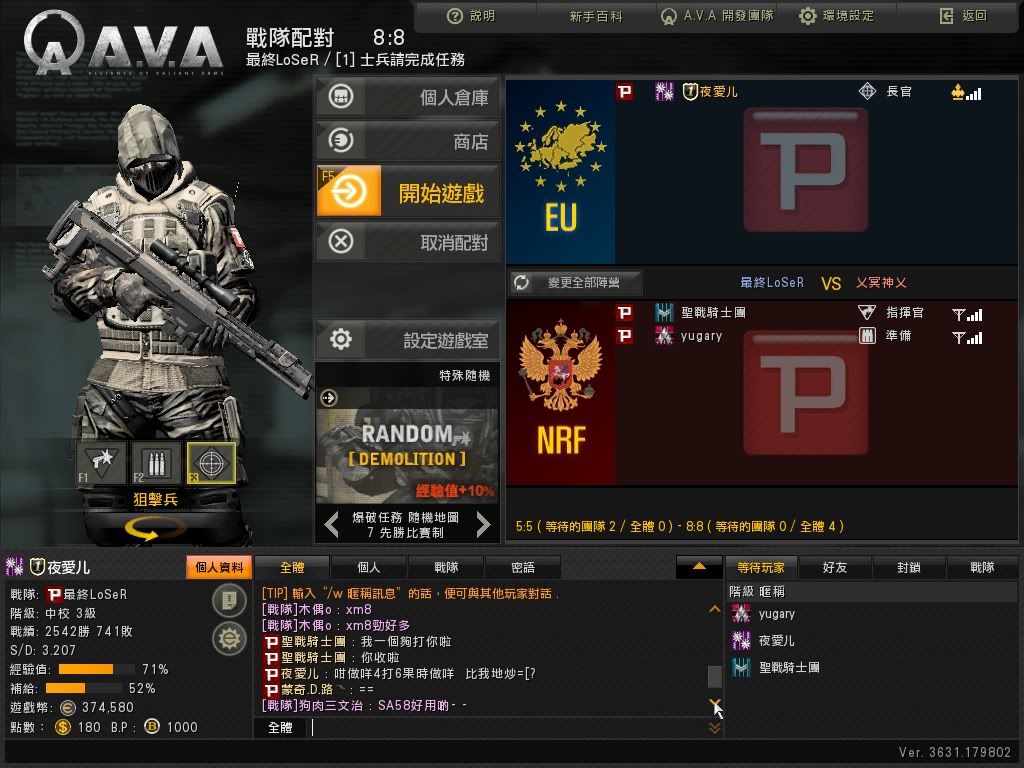Click yugary's rank icon in waiting list
Screen dimensions: 1024x768
pyautogui.click(x=741, y=614)
